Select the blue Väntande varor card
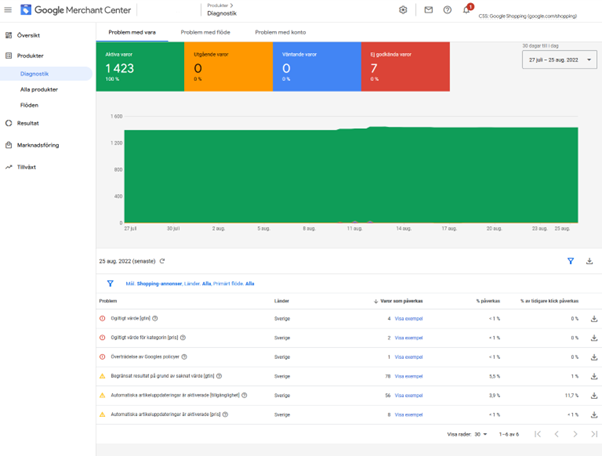 click(x=317, y=67)
